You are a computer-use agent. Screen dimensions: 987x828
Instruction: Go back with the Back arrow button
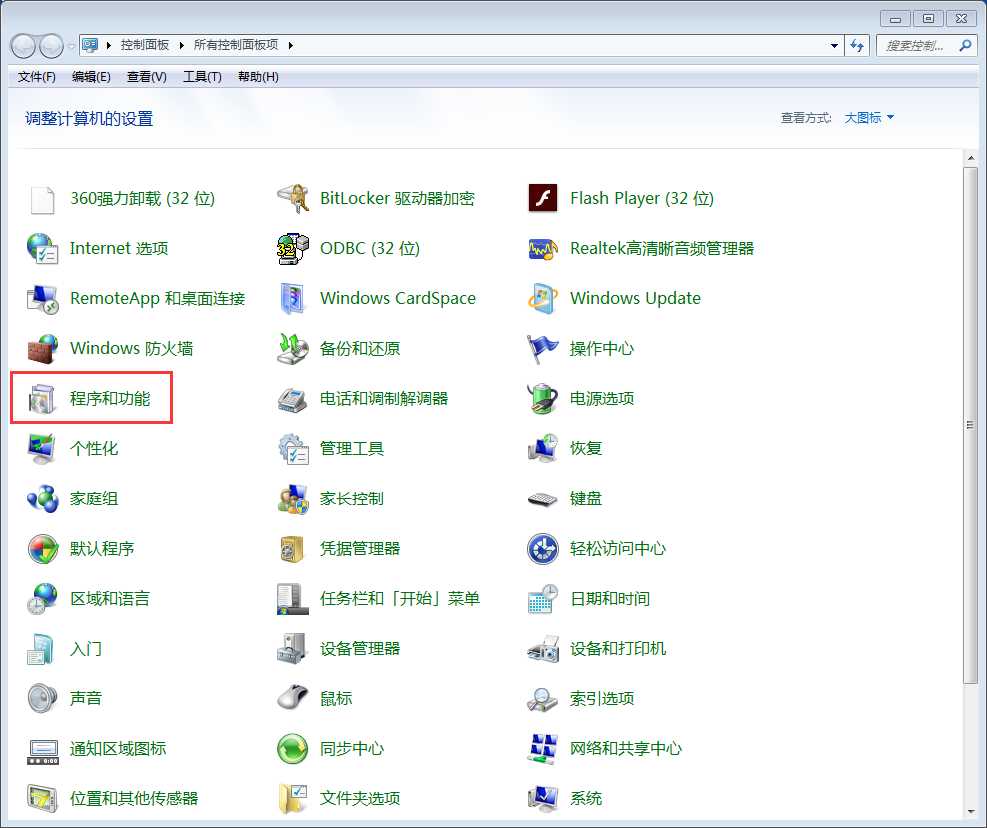[23, 46]
